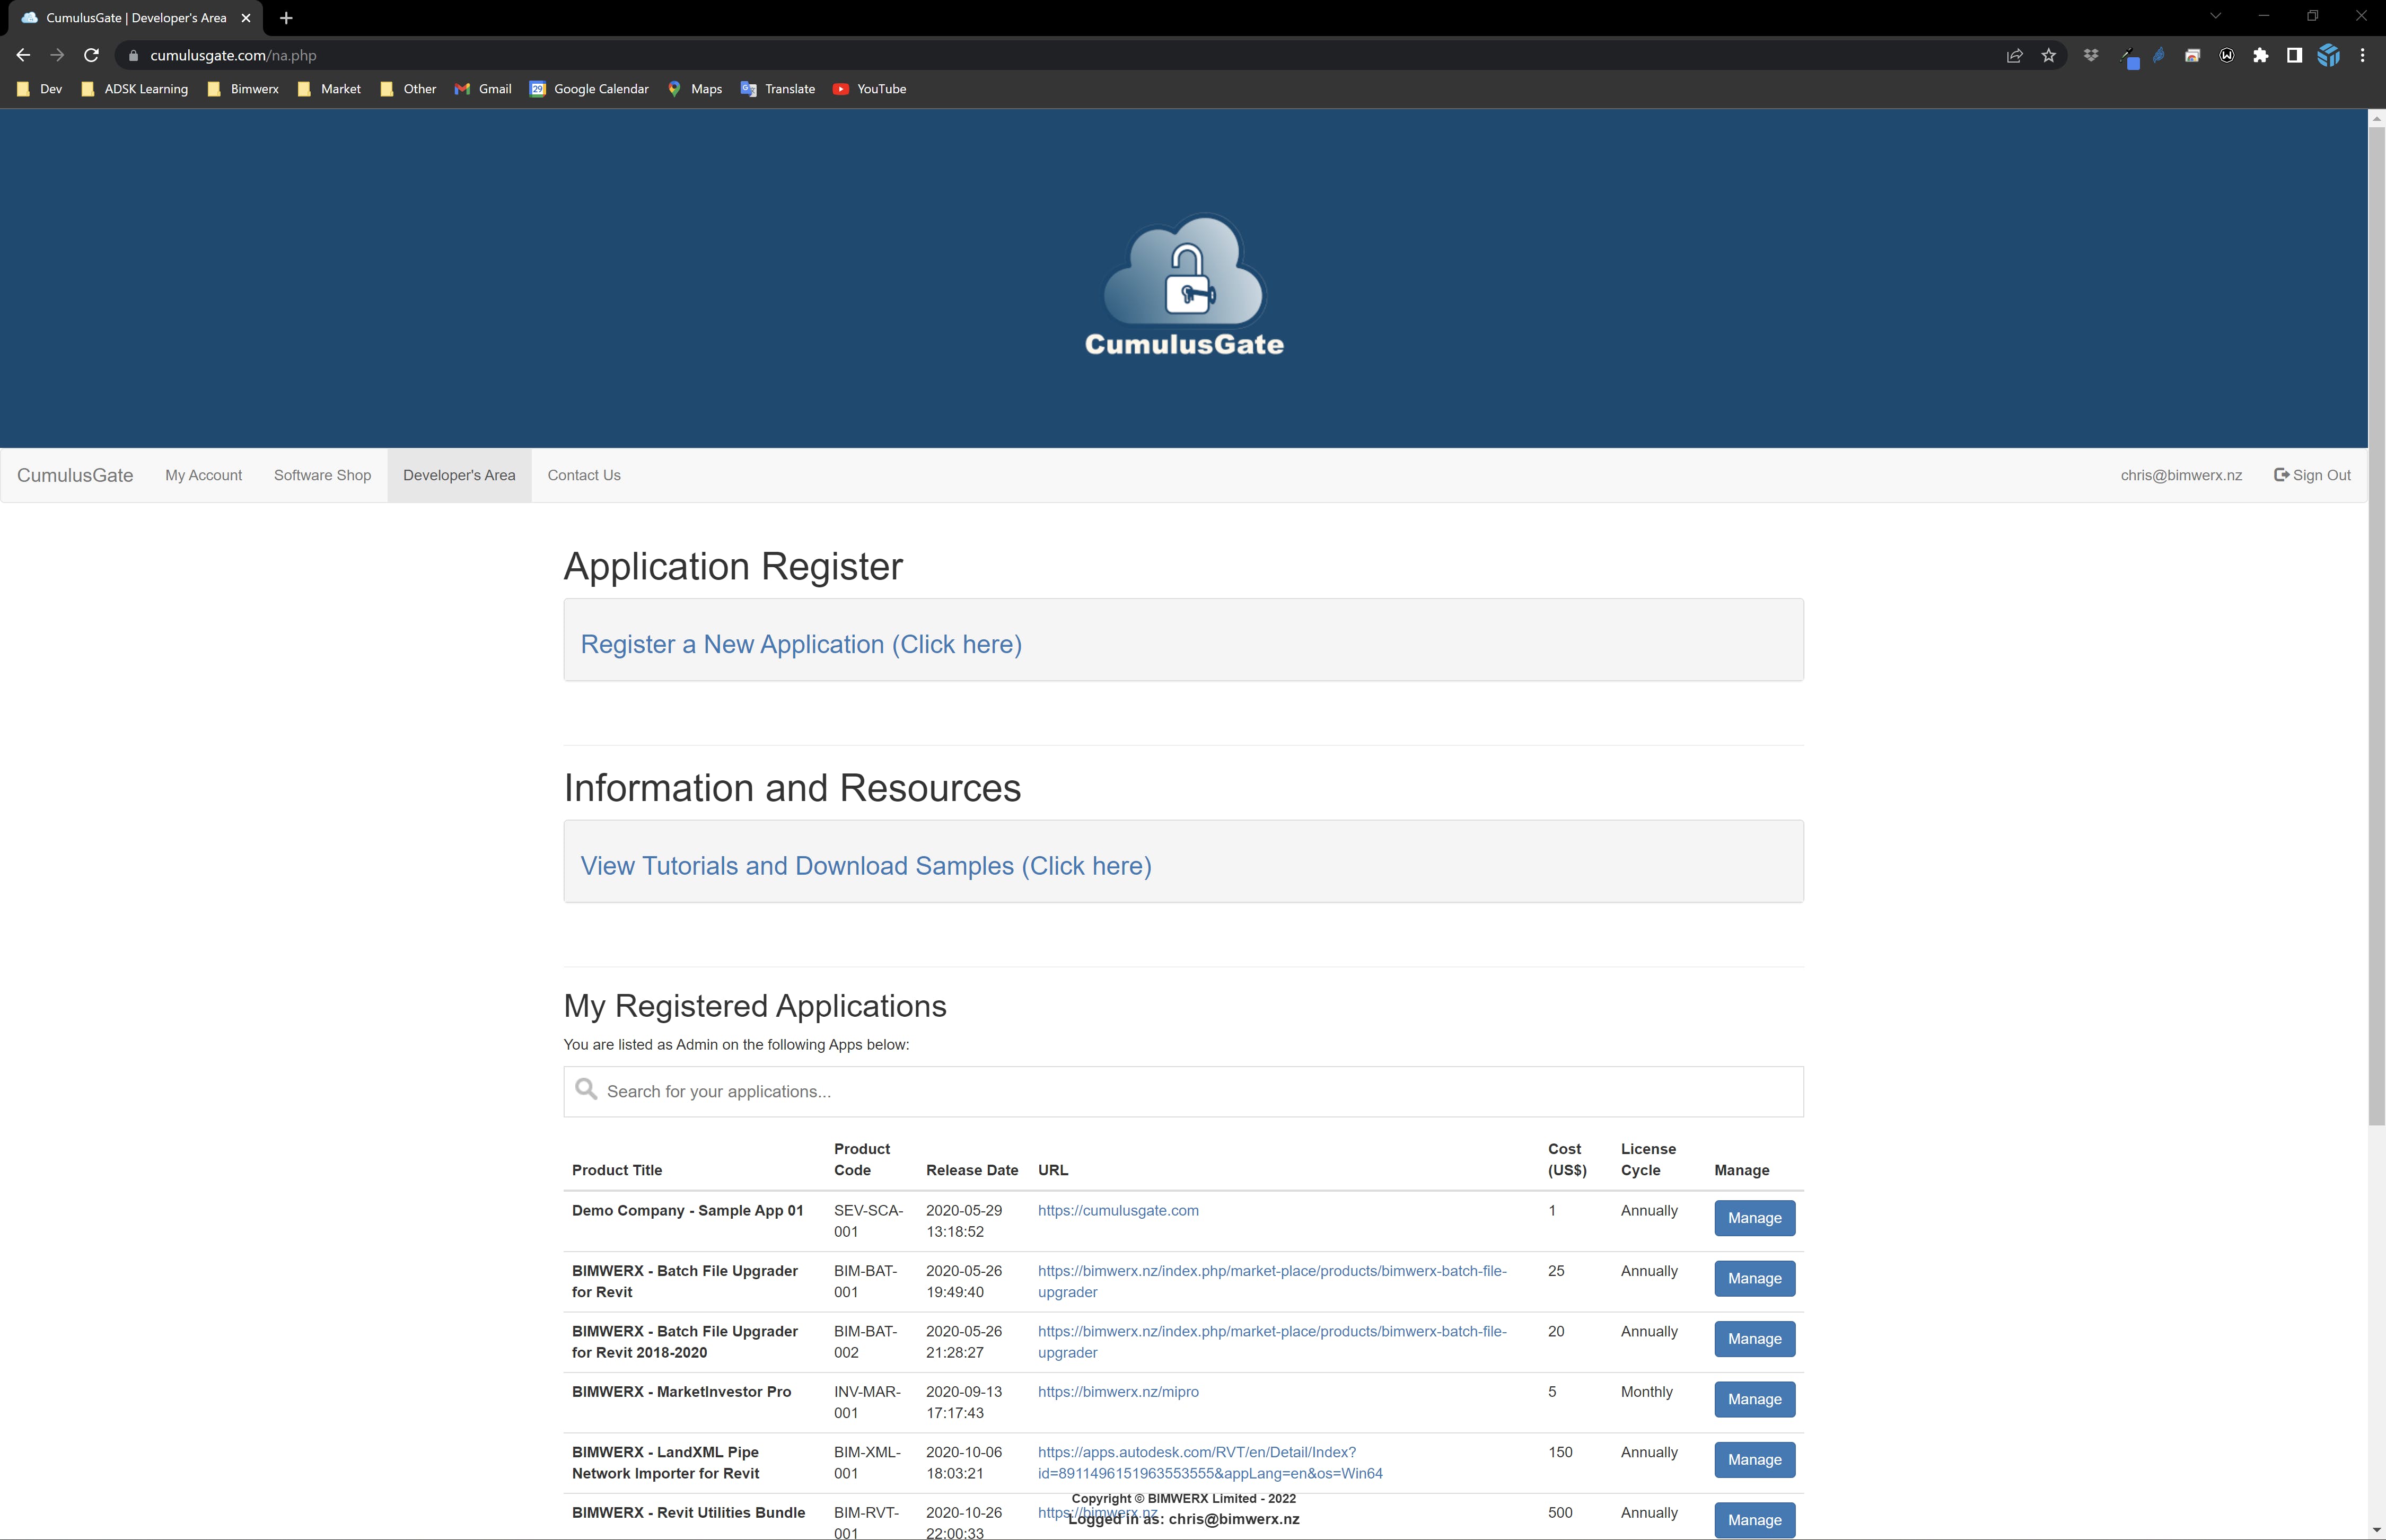
Task: Open the BIM-BAT-002 bimwerx batch-file-upgrader URL
Action: (1272, 1342)
